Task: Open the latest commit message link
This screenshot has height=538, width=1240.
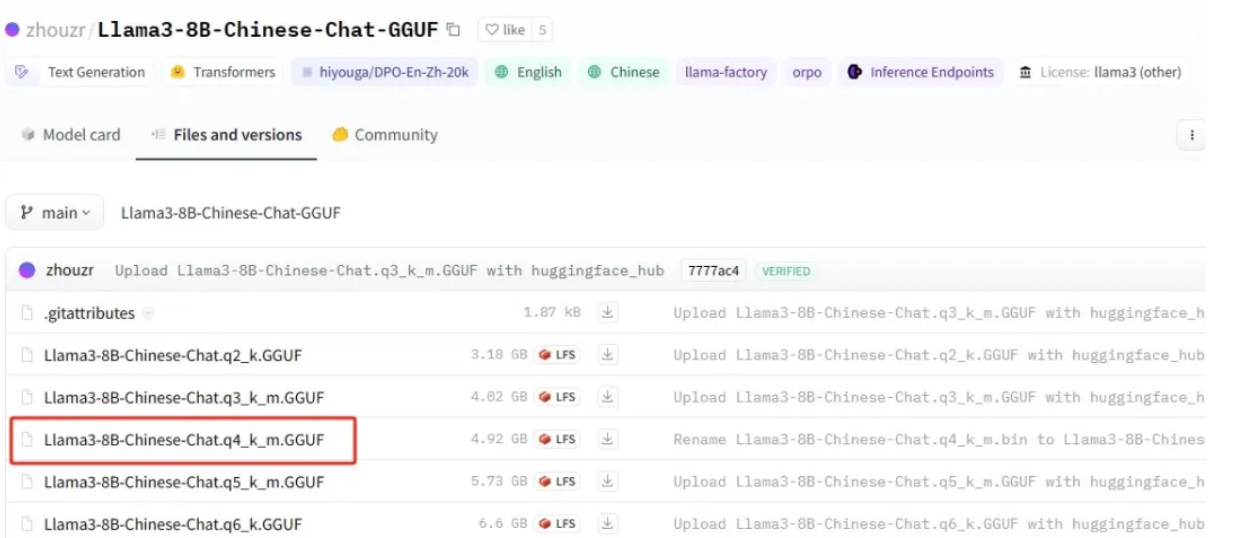Action: pos(389,271)
